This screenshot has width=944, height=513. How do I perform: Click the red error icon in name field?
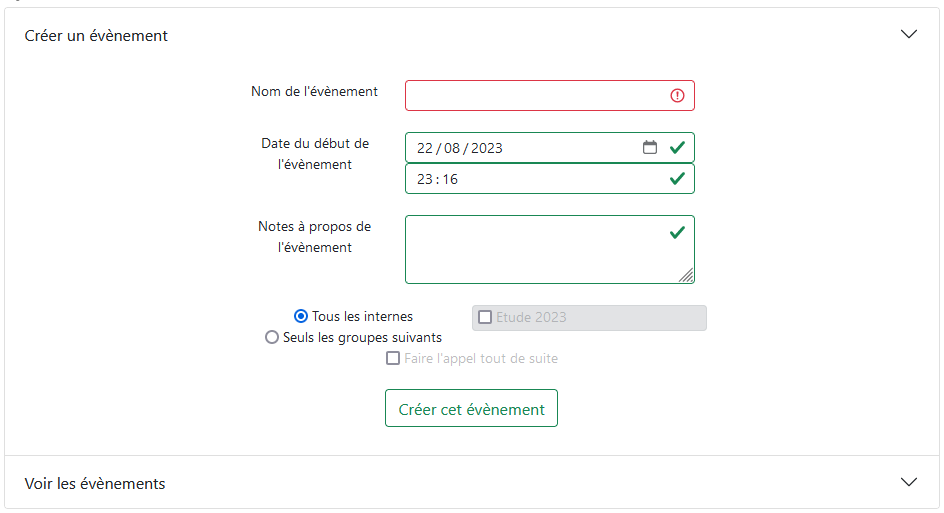(677, 96)
